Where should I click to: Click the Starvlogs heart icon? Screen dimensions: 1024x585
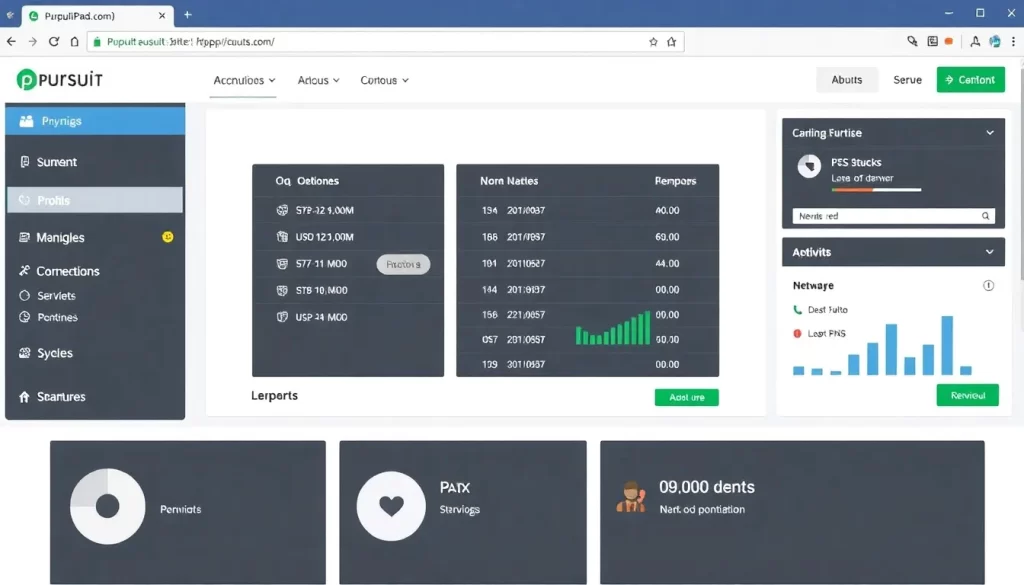[391, 507]
